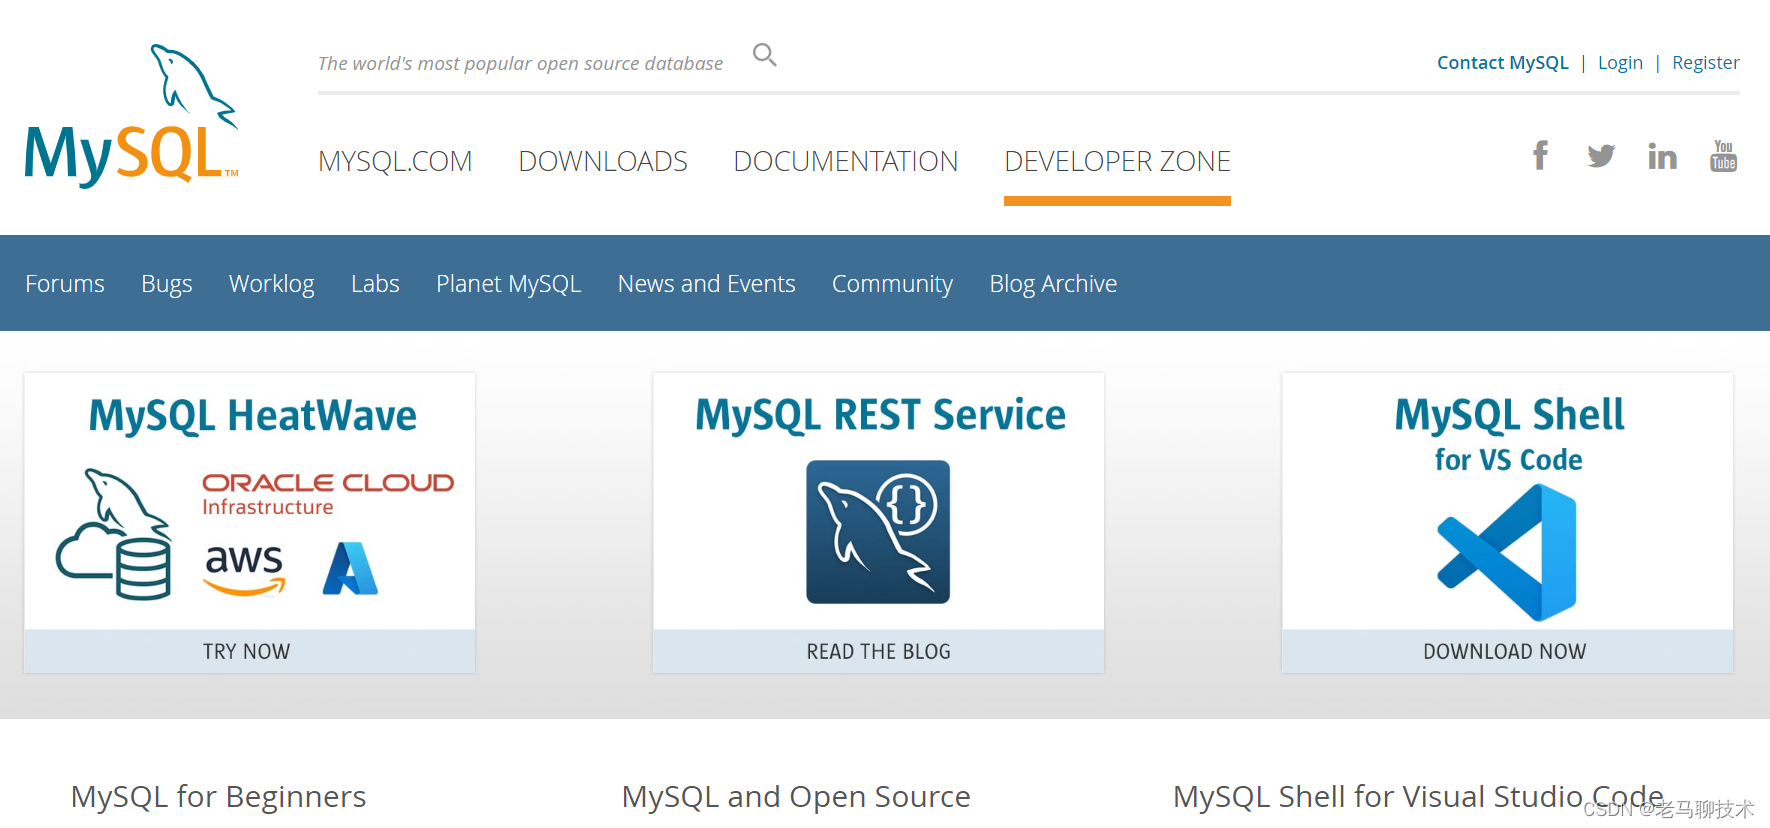Open the DOCUMENTATION tab

pyautogui.click(x=846, y=161)
